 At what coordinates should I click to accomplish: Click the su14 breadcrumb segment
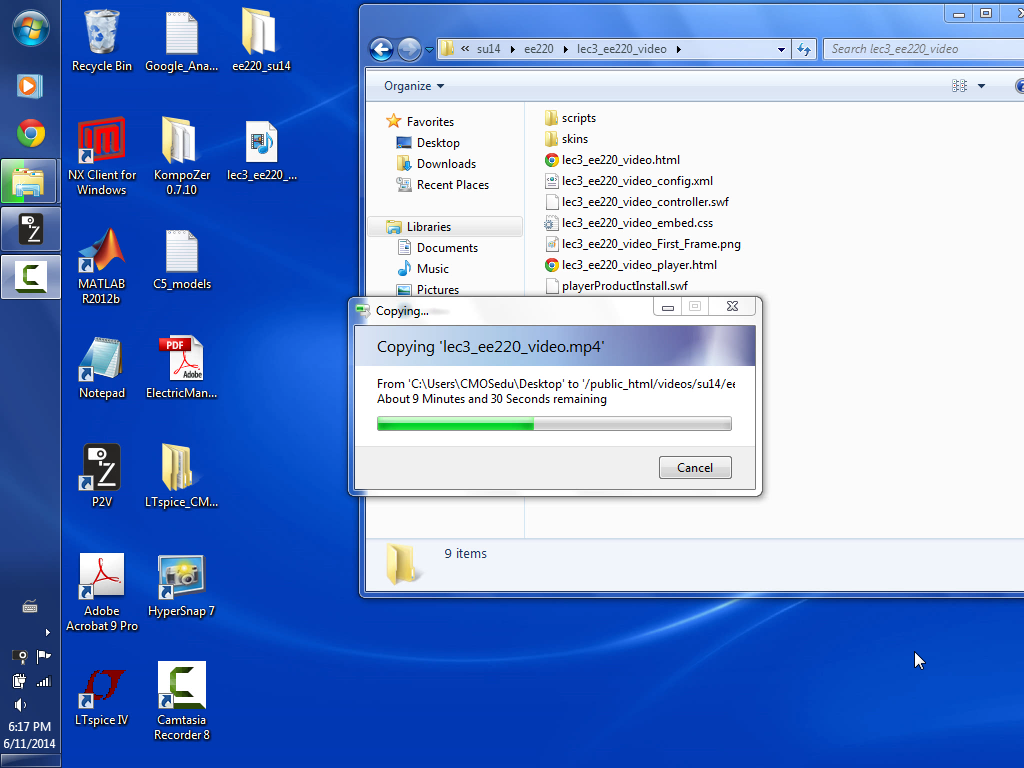(488, 49)
